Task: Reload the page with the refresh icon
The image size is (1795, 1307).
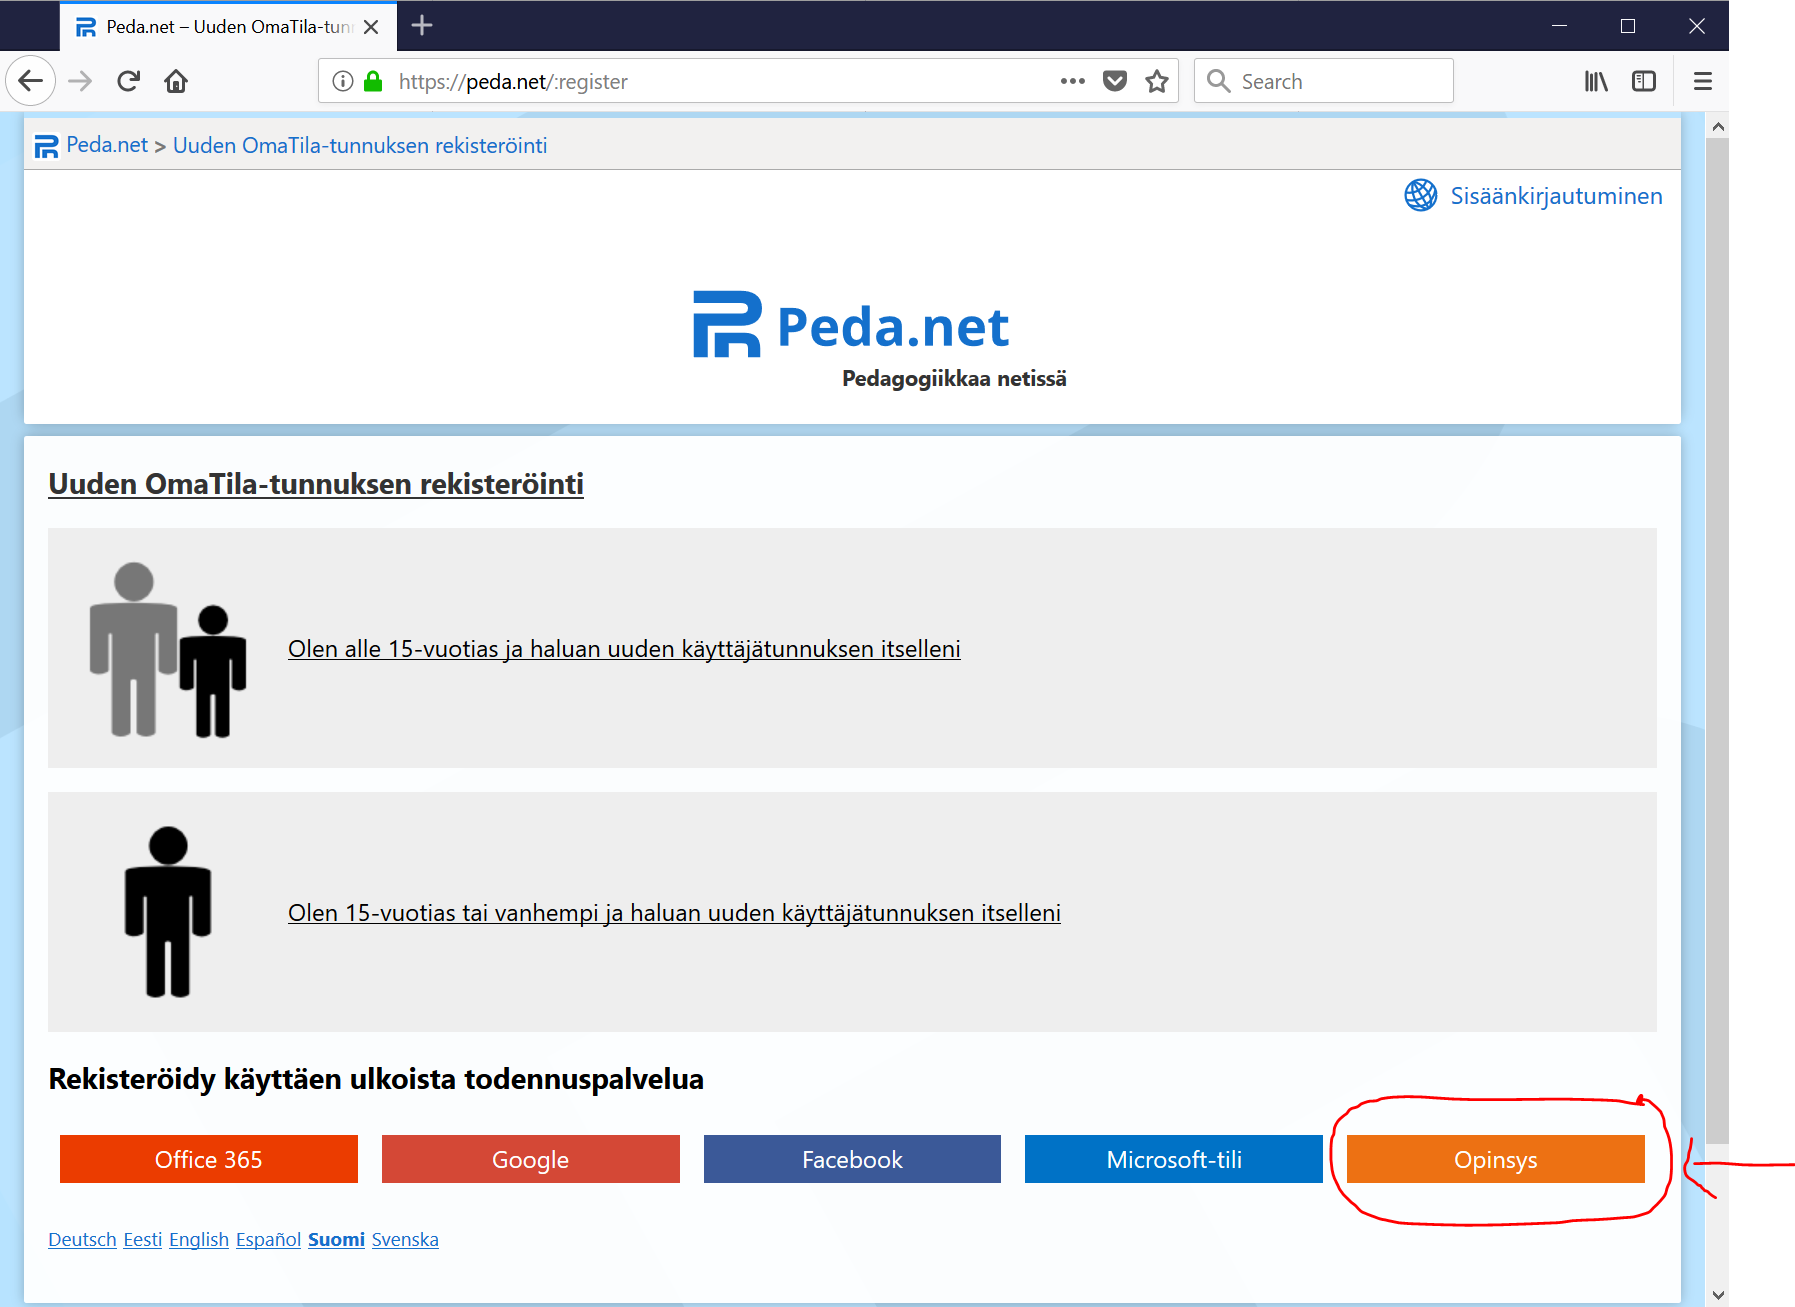Action: pos(128,81)
